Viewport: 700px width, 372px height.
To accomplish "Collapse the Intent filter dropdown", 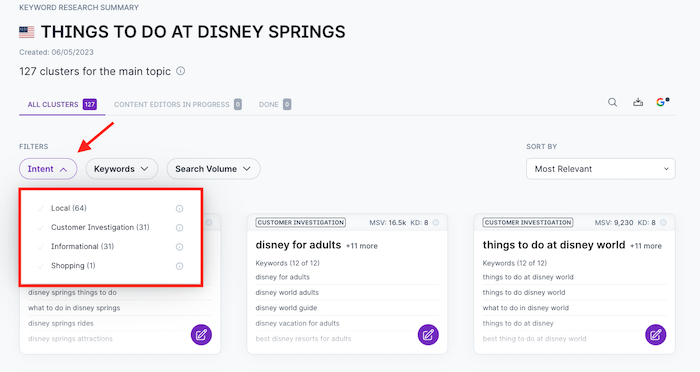I will (x=48, y=169).
